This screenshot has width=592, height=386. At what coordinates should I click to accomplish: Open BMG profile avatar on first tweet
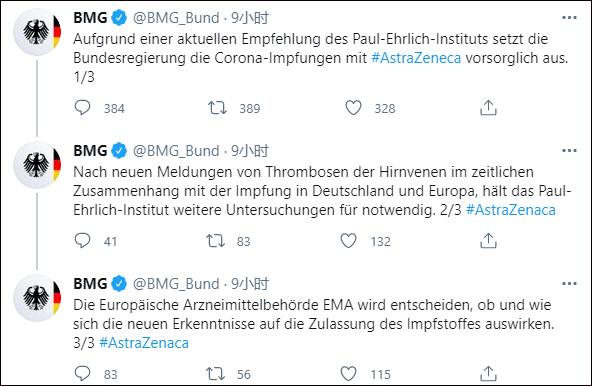click(x=37, y=32)
